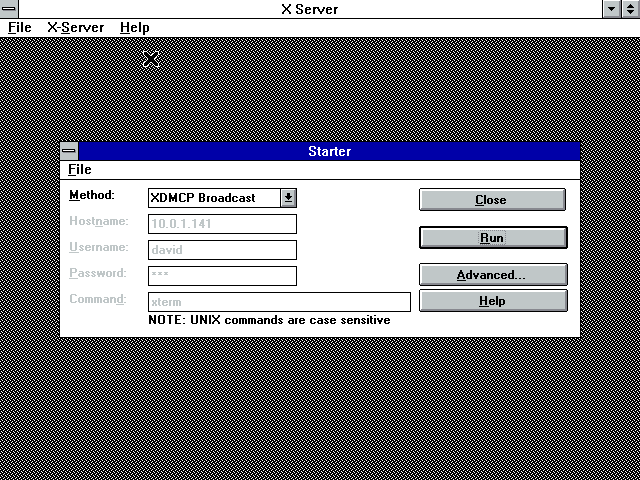Image resolution: width=640 pixels, height=480 pixels.
Task: Expand the Method dropdown arrow
Action: (288, 198)
